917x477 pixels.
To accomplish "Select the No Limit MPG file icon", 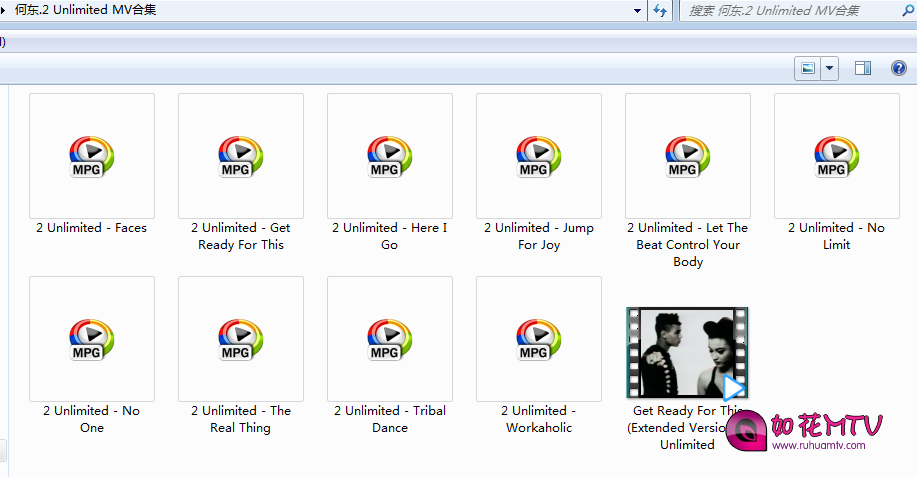I will click(837, 156).
